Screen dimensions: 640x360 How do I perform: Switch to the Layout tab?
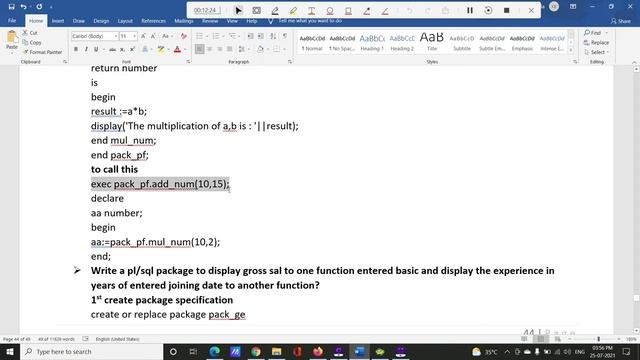[x=125, y=20]
